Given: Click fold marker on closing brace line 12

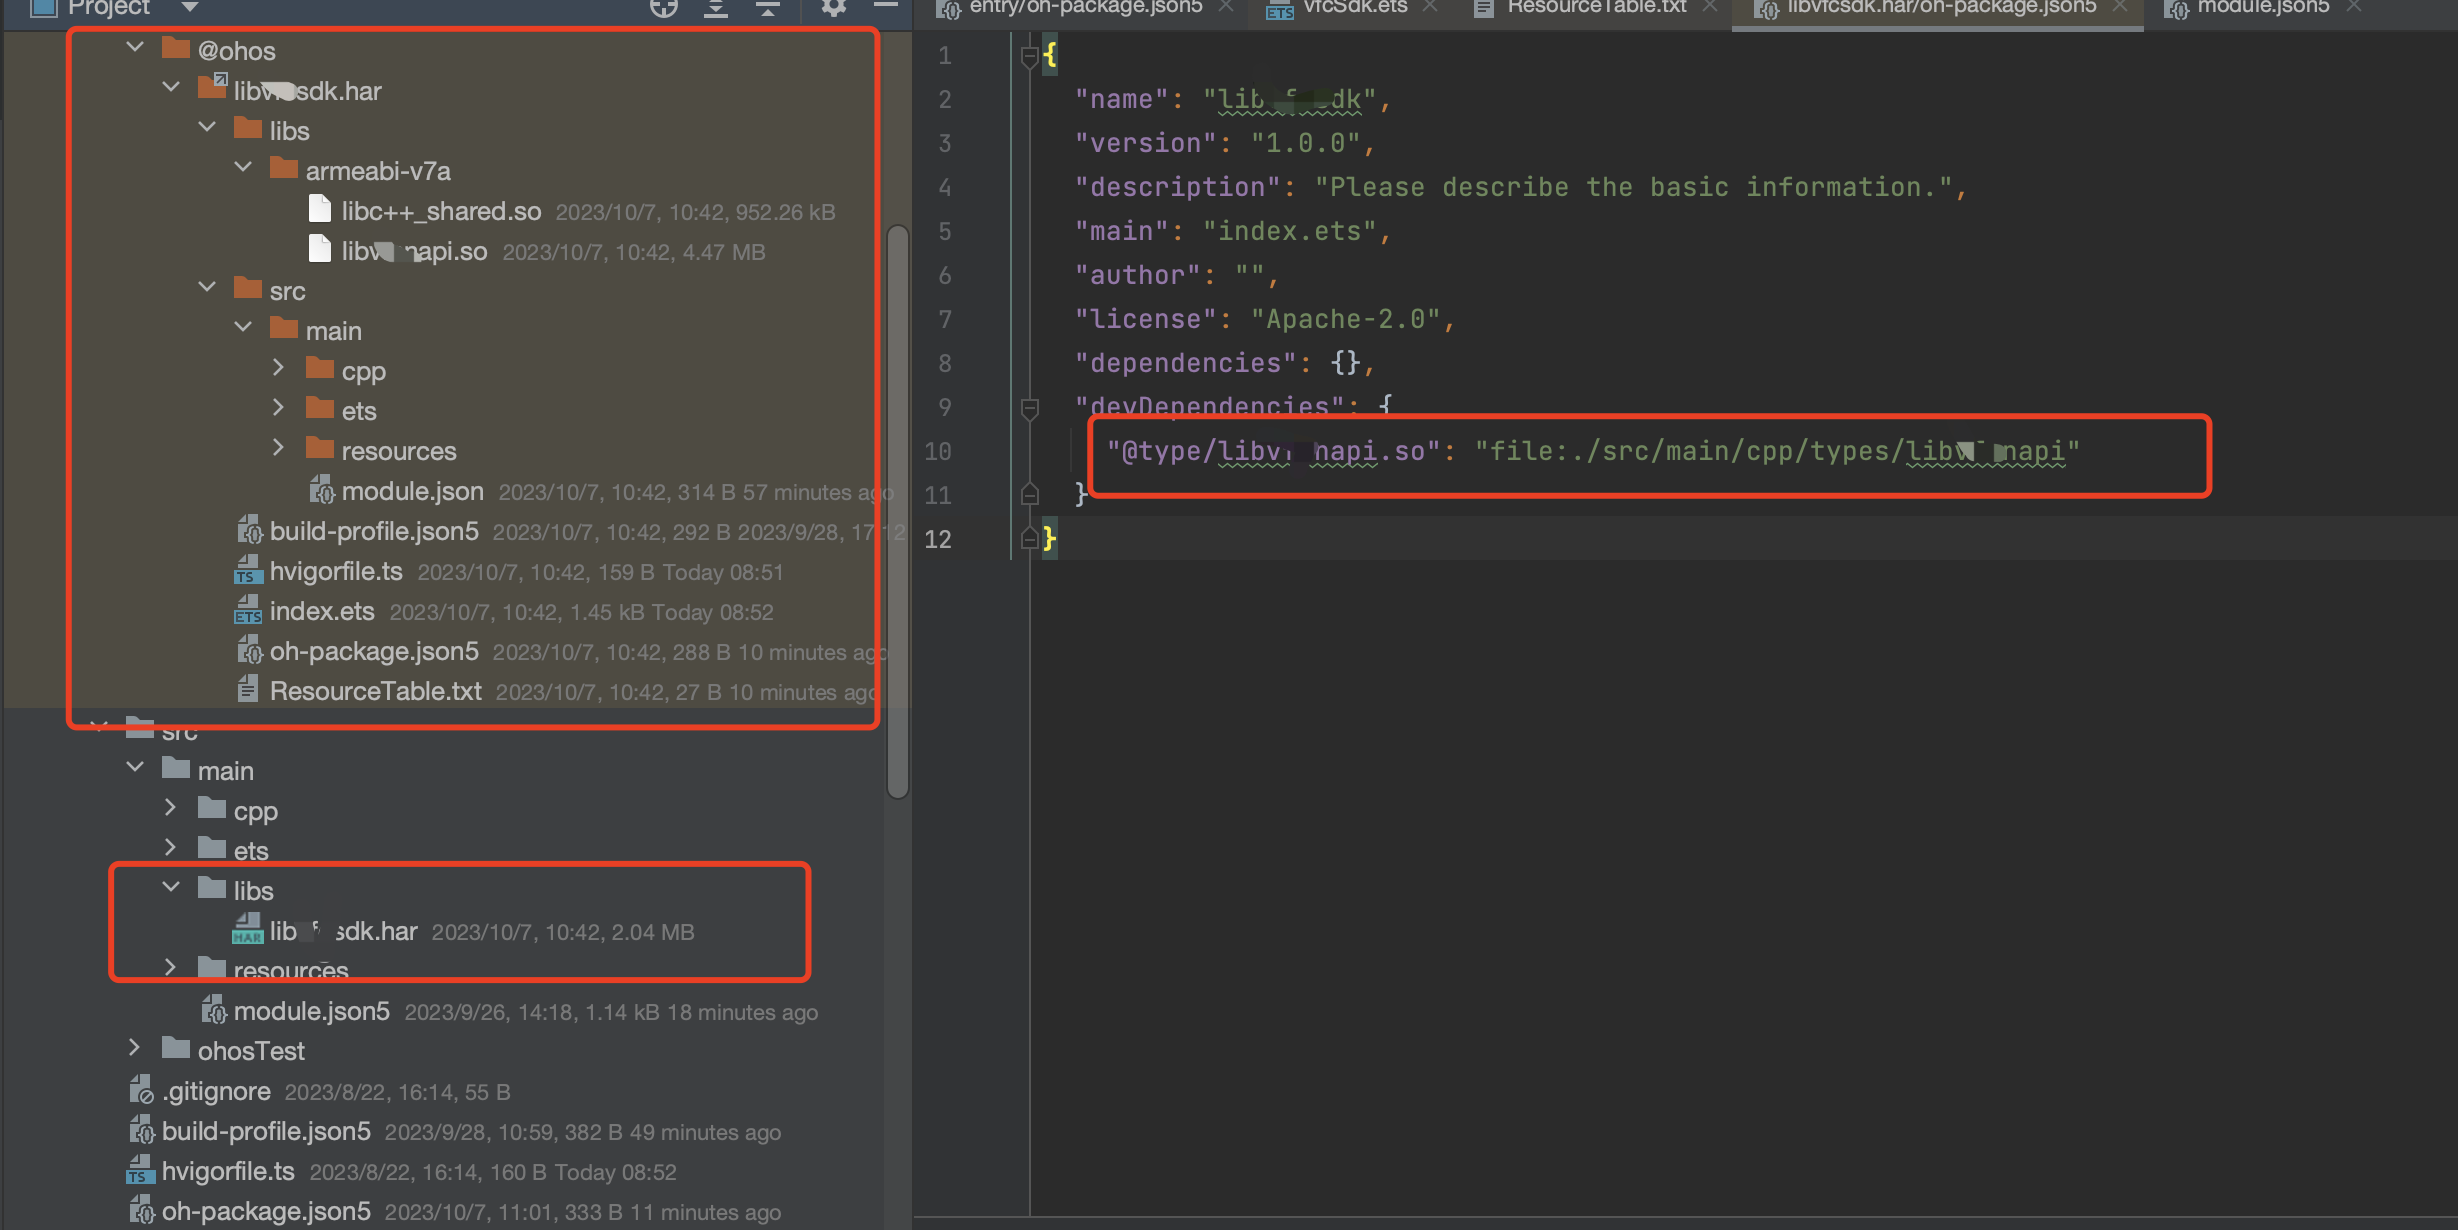Looking at the screenshot, I should (x=1029, y=539).
